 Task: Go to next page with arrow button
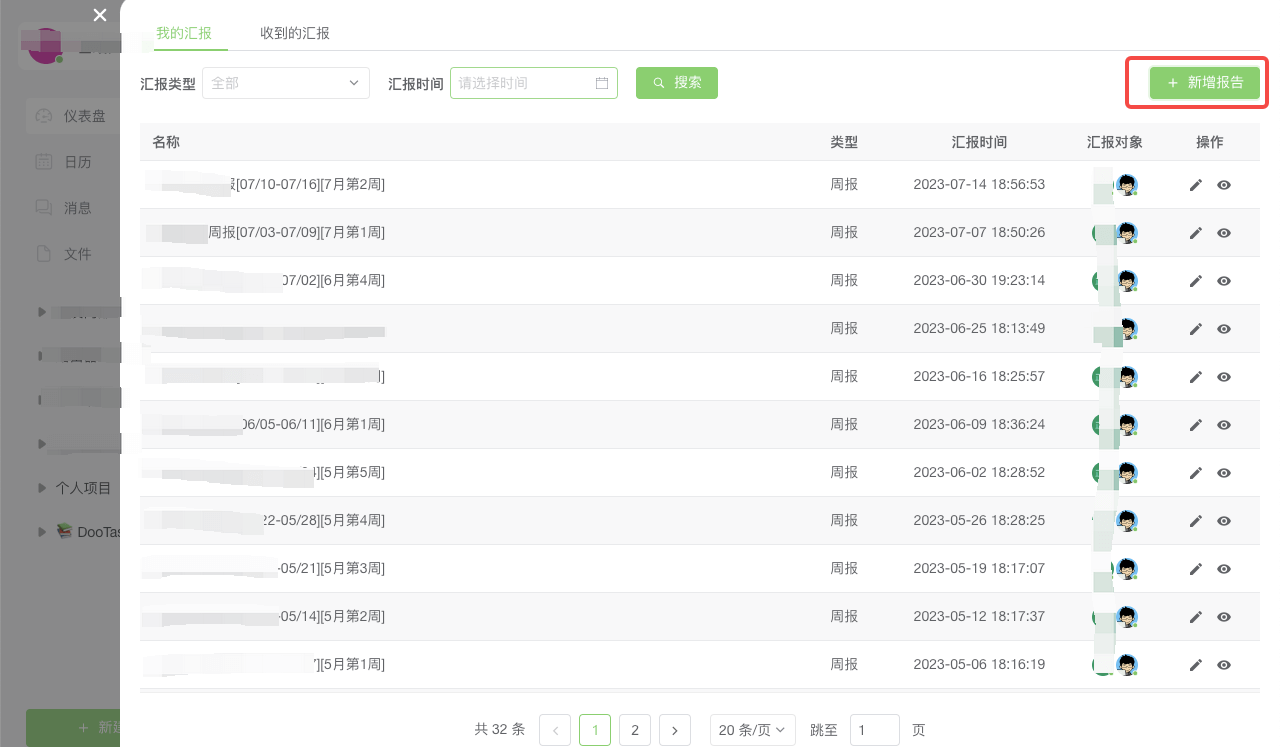[675, 730]
